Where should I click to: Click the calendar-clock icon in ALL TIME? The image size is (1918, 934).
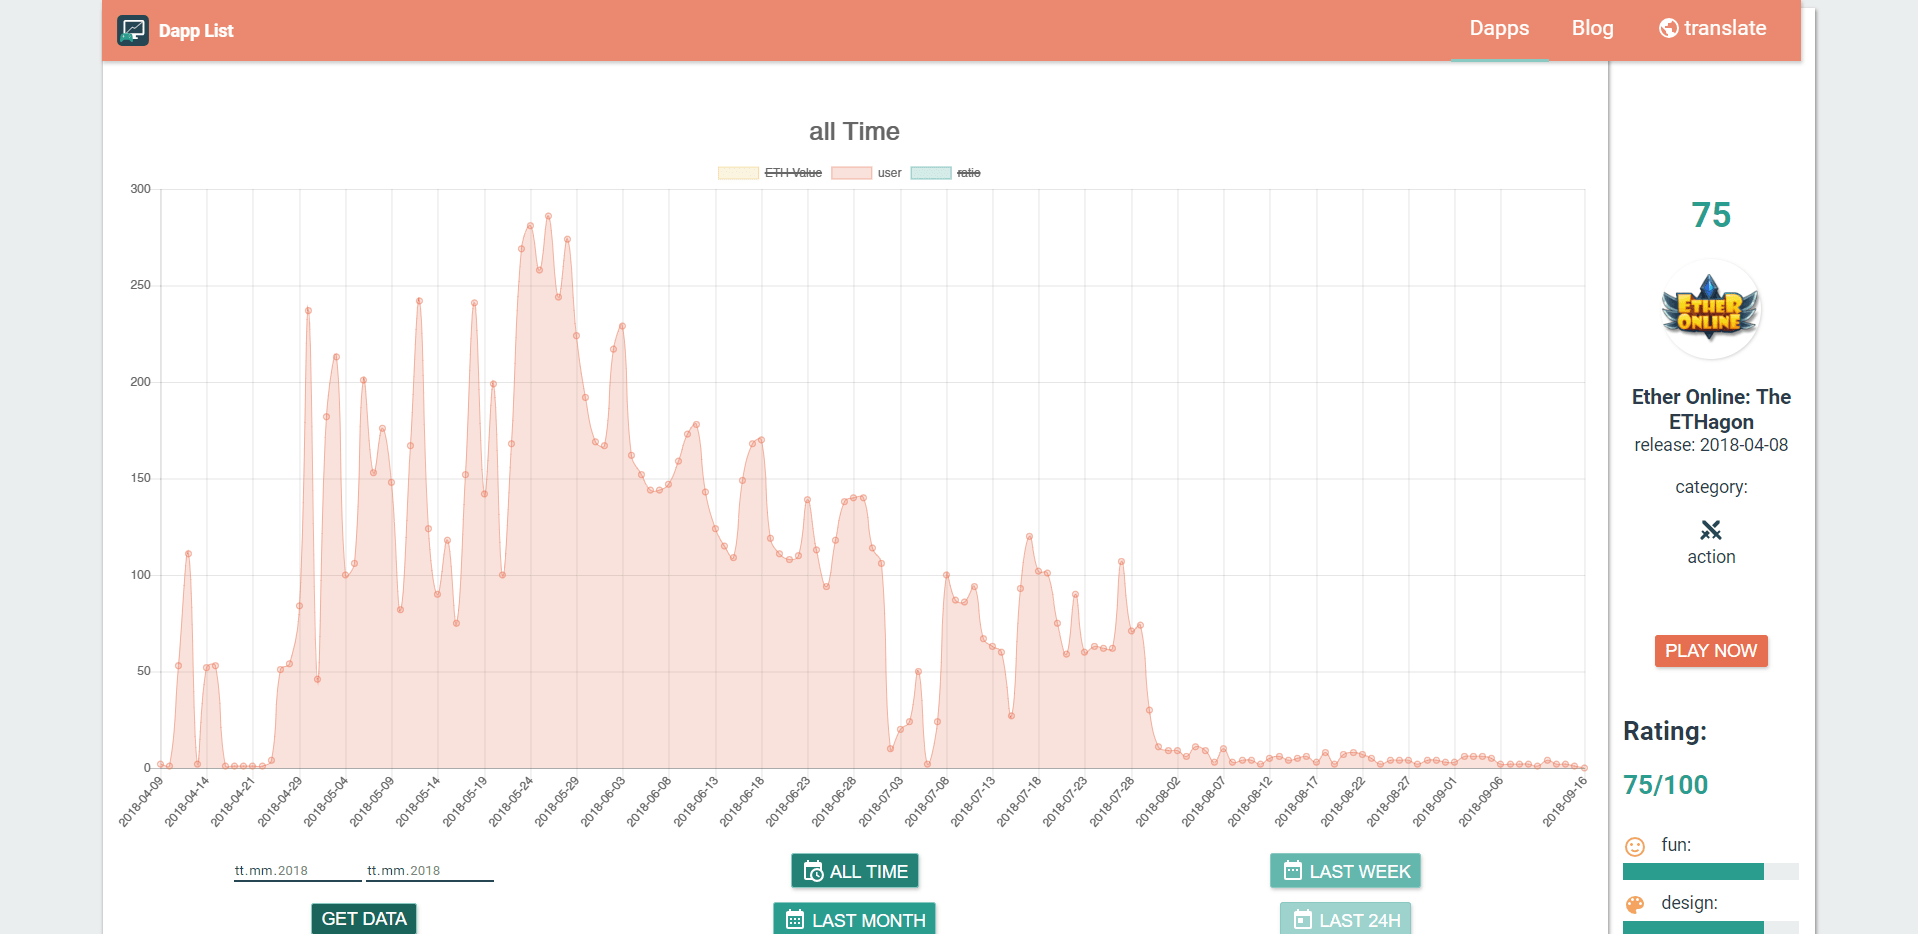click(x=813, y=871)
